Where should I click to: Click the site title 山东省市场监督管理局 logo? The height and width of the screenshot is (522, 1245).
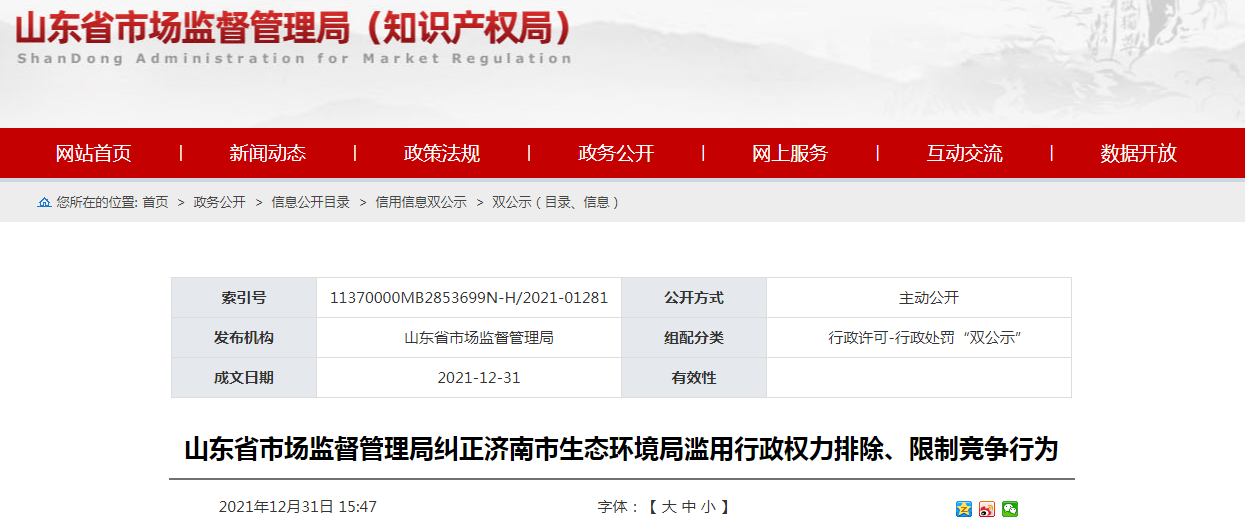point(295,27)
